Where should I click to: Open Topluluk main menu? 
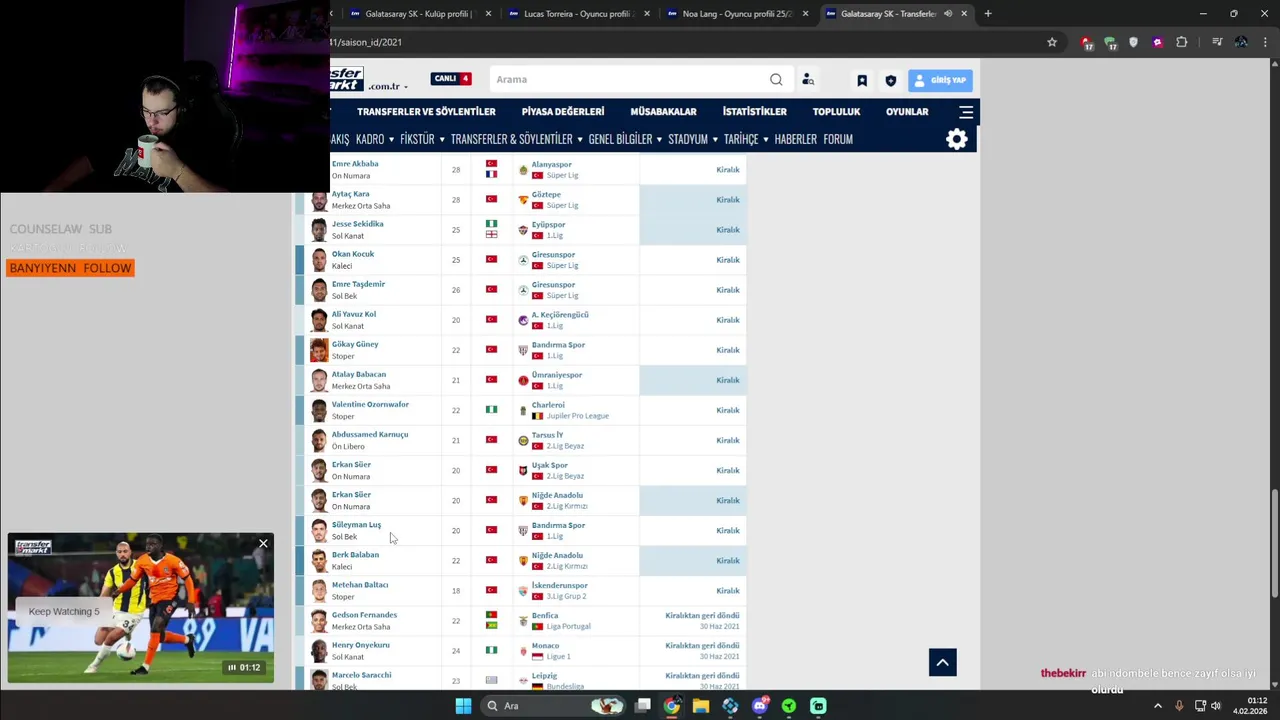click(x=836, y=112)
